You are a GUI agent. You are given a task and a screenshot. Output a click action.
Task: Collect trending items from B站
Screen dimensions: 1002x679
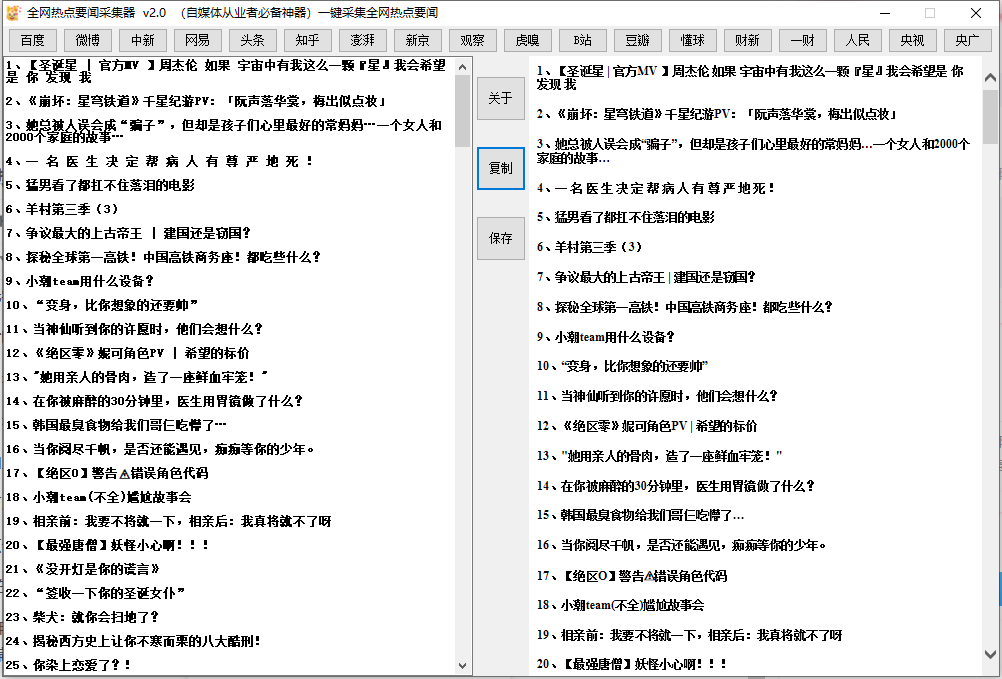[x=582, y=40]
